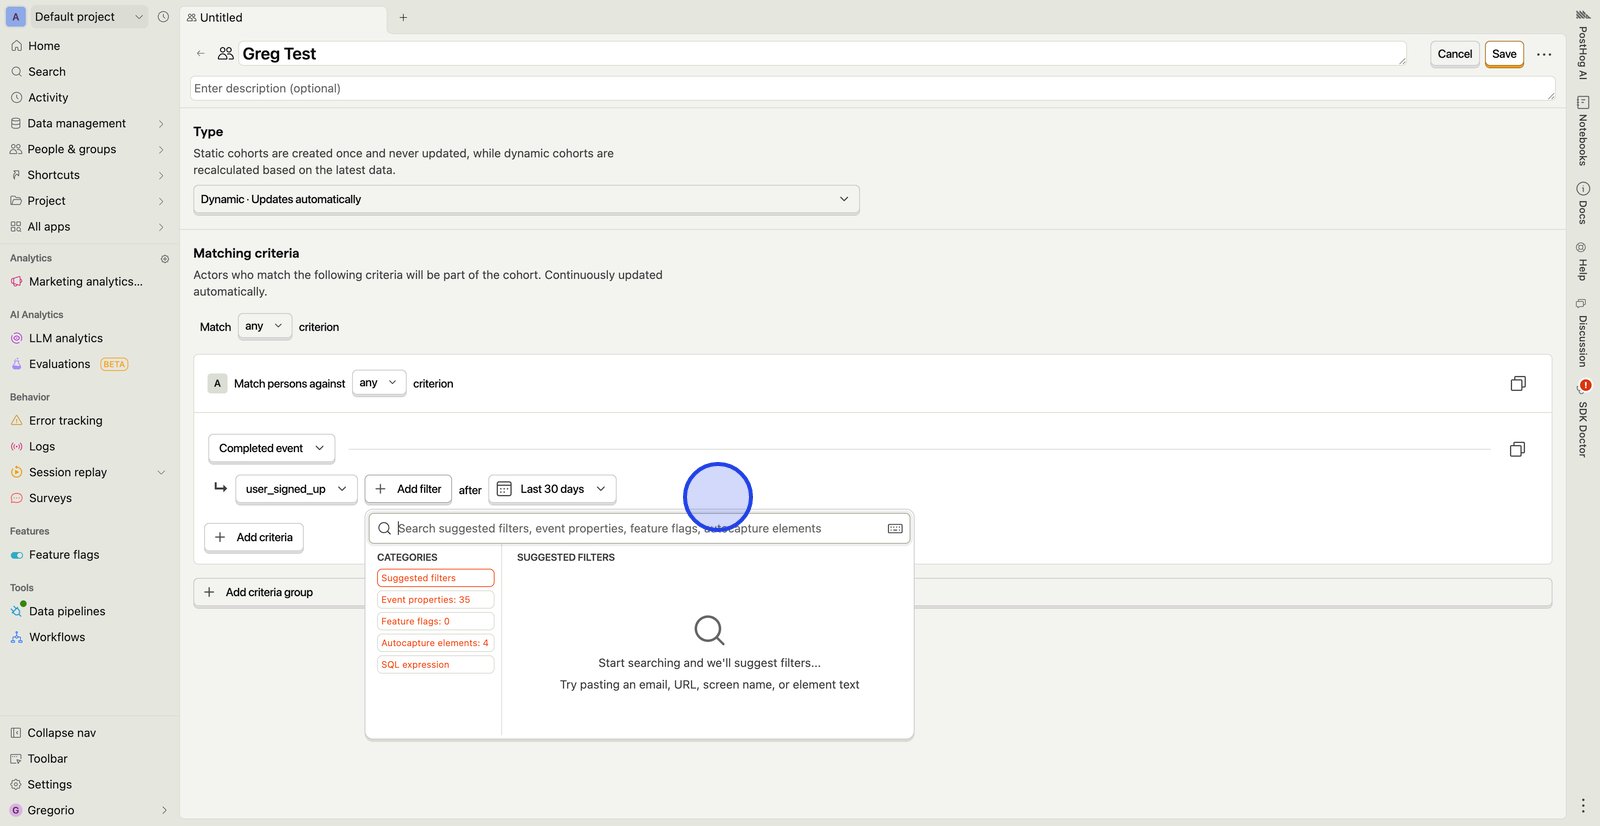This screenshot has width=1600, height=826.
Task: Open the PostHog AI side panel
Action: [x=1583, y=44]
